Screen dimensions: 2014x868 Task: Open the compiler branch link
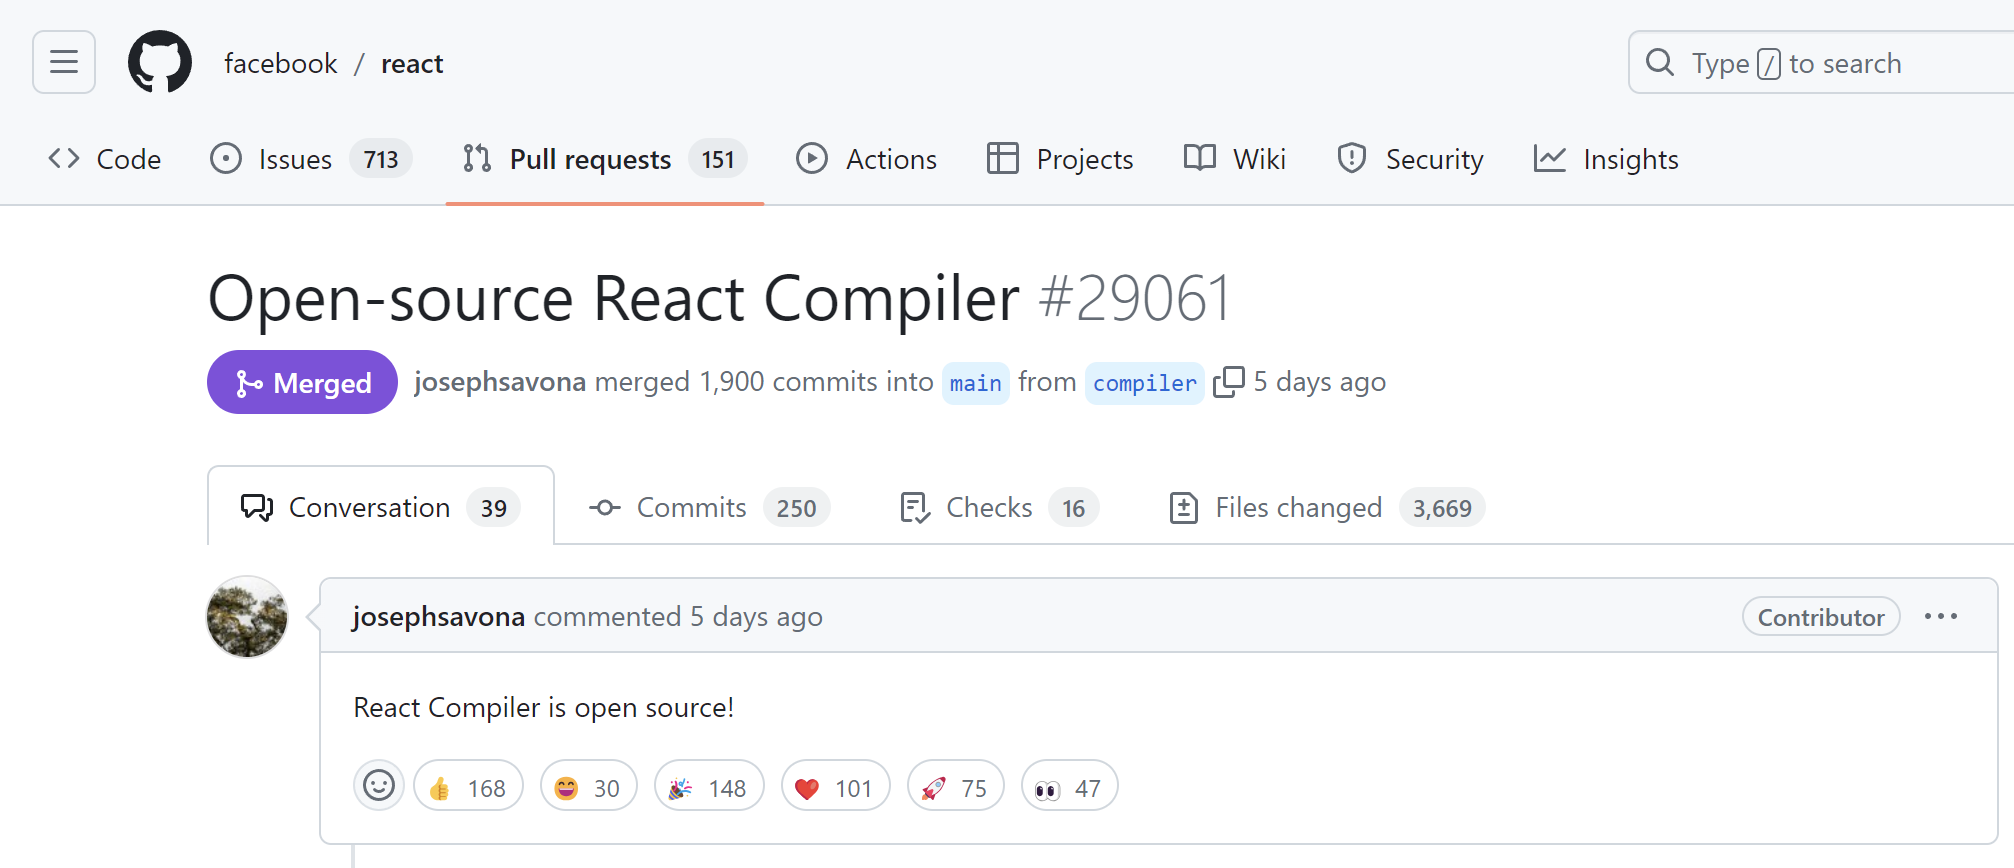[x=1145, y=383]
